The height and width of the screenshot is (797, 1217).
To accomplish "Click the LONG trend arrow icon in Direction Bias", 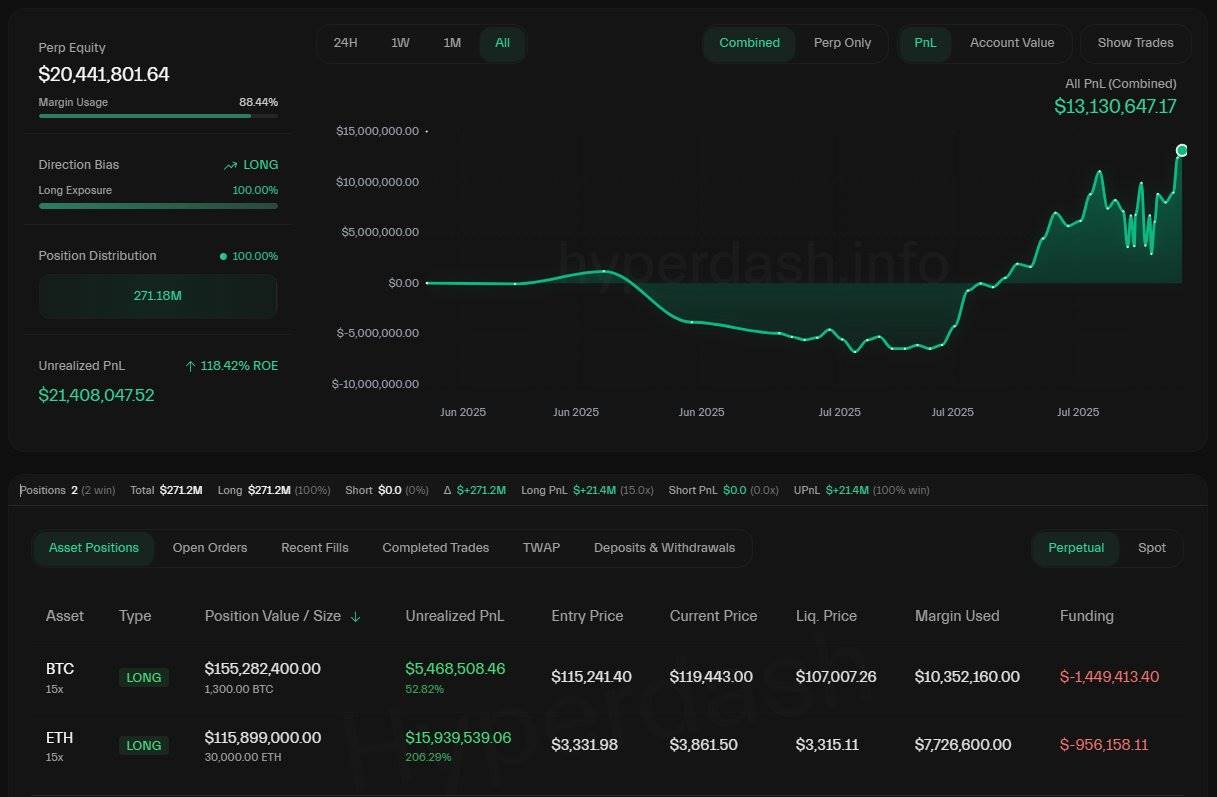I will pos(231,165).
